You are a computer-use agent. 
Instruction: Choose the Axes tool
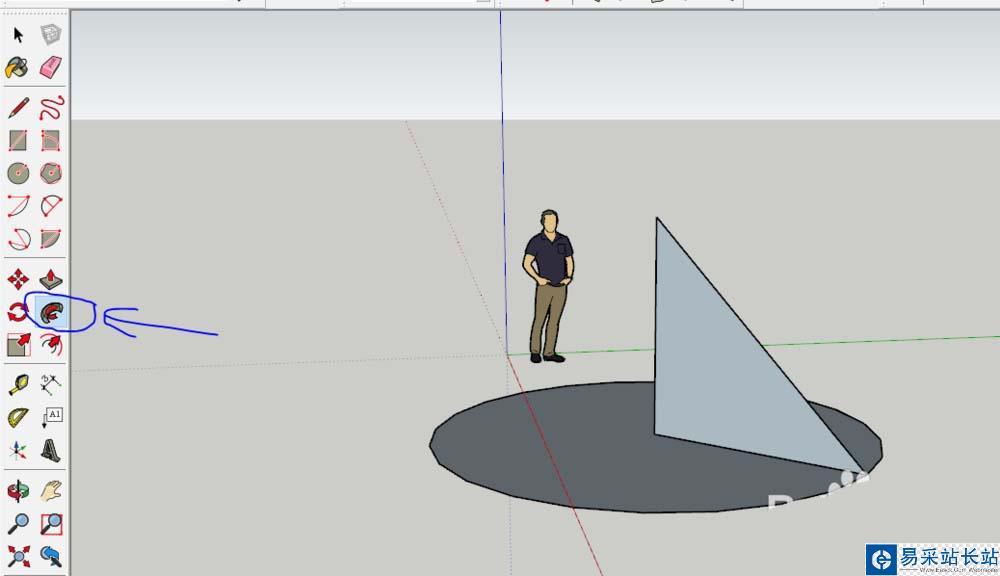(x=18, y=451)
